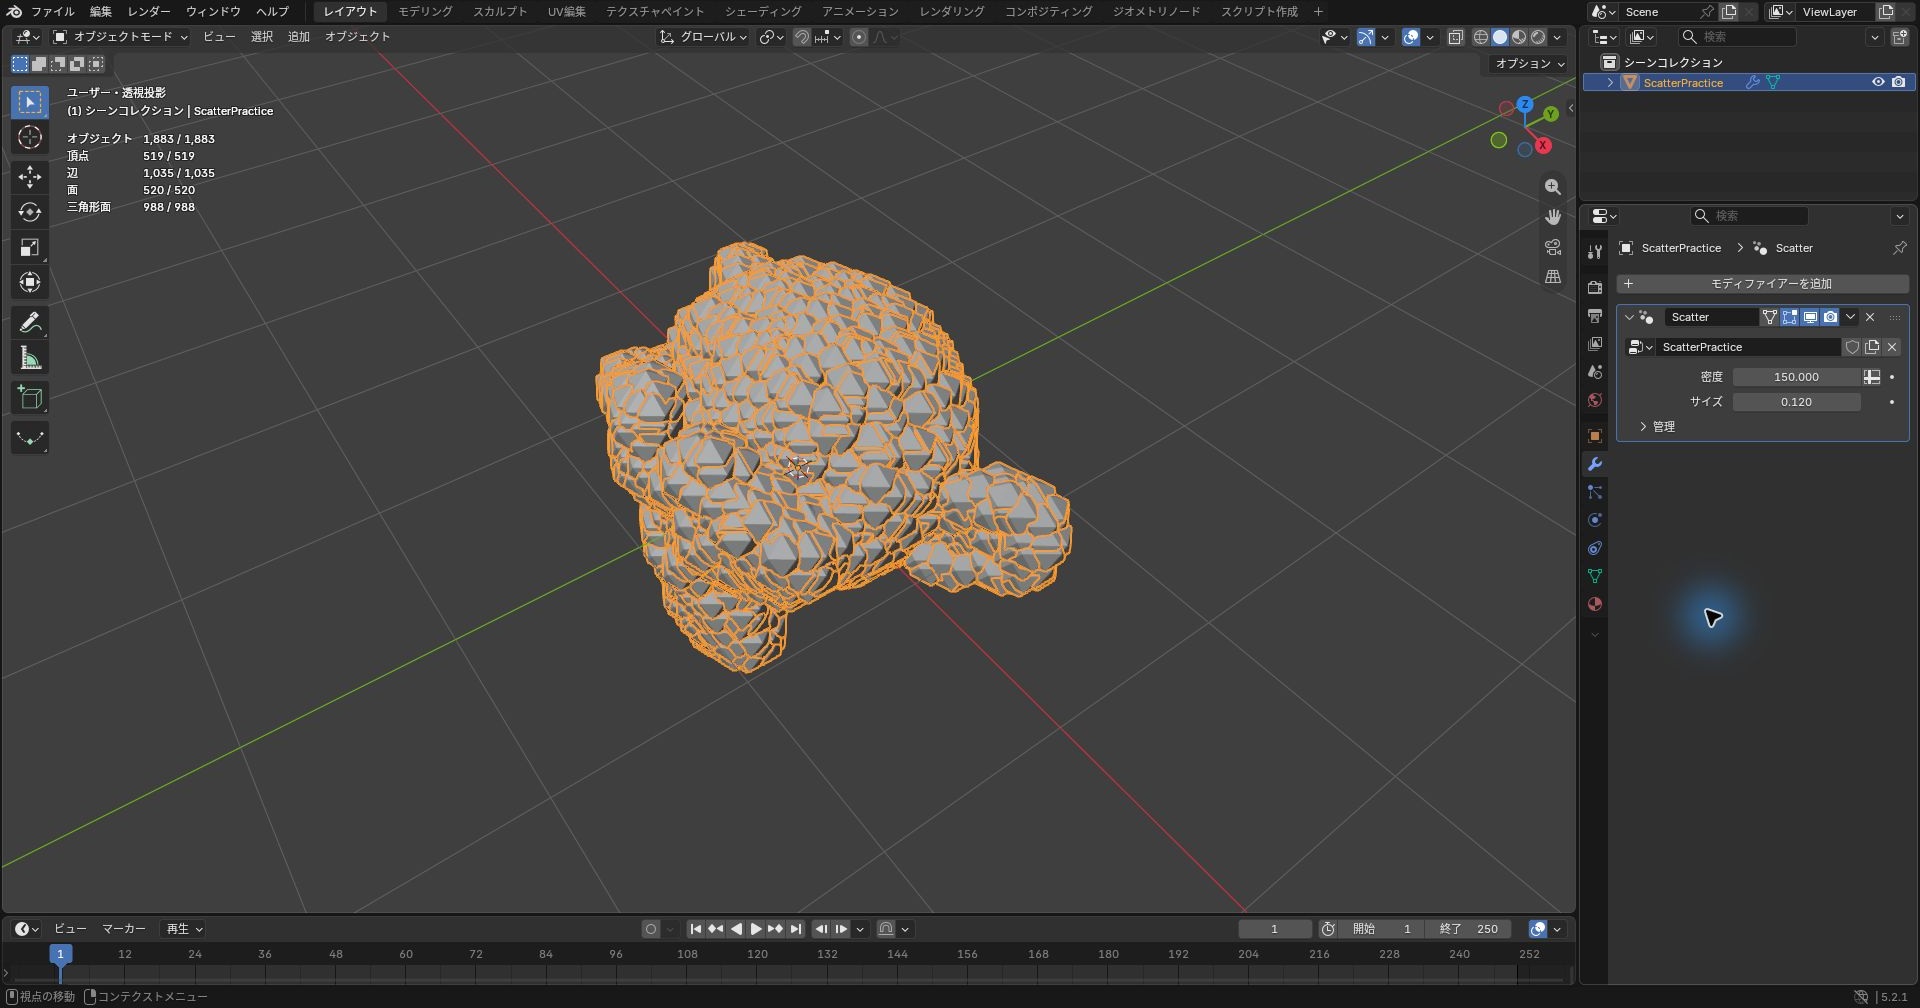Toggle Scatter modifier viewport display
Viewport: 1920px width, 1008px height.
pyautogui.click(x=1810, y=317)
